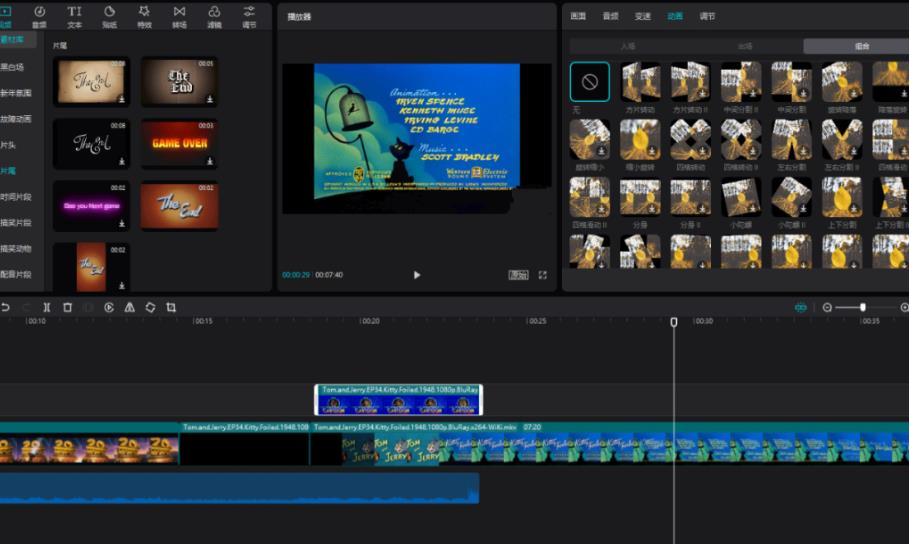Switch to the 变速 speed tab
The width and height of the screenshot is (909, 544).
(642, 16)
